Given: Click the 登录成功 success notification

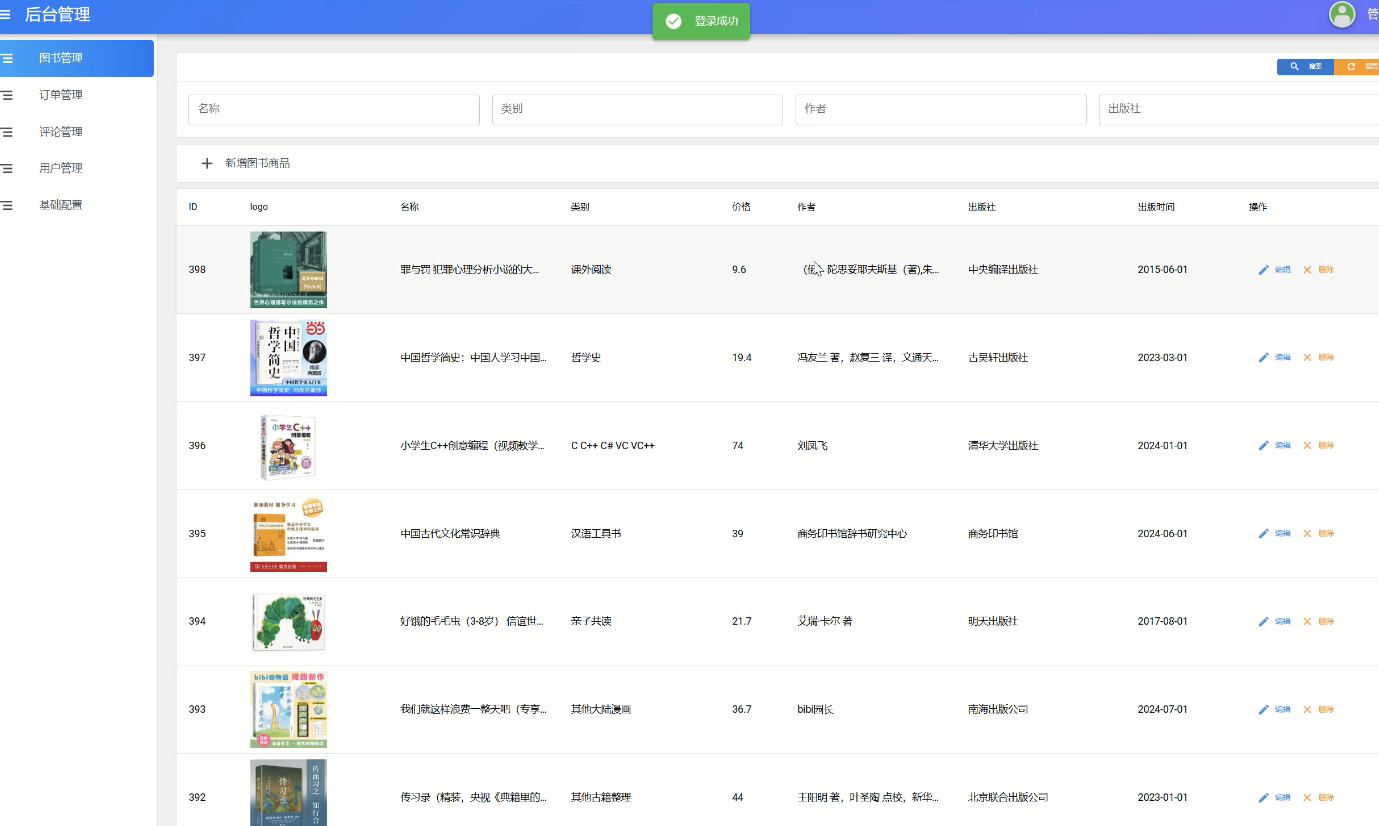Looking at the screenshot, I should [701, 22].
